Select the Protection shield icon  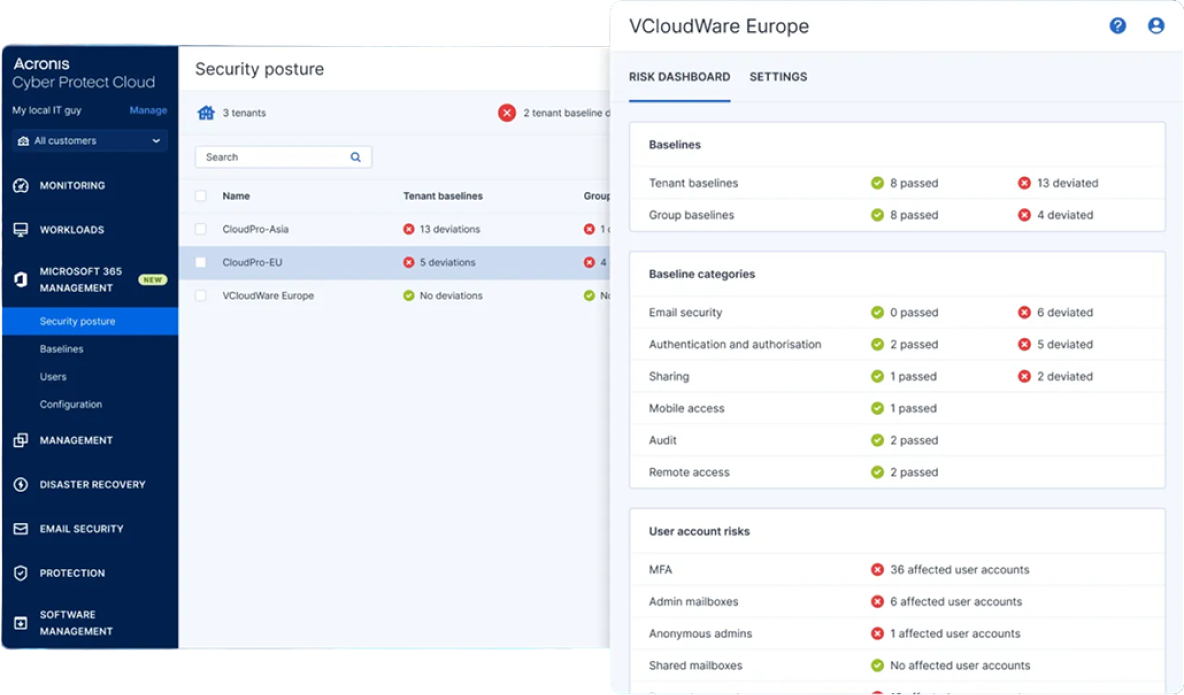click(21, 572)
